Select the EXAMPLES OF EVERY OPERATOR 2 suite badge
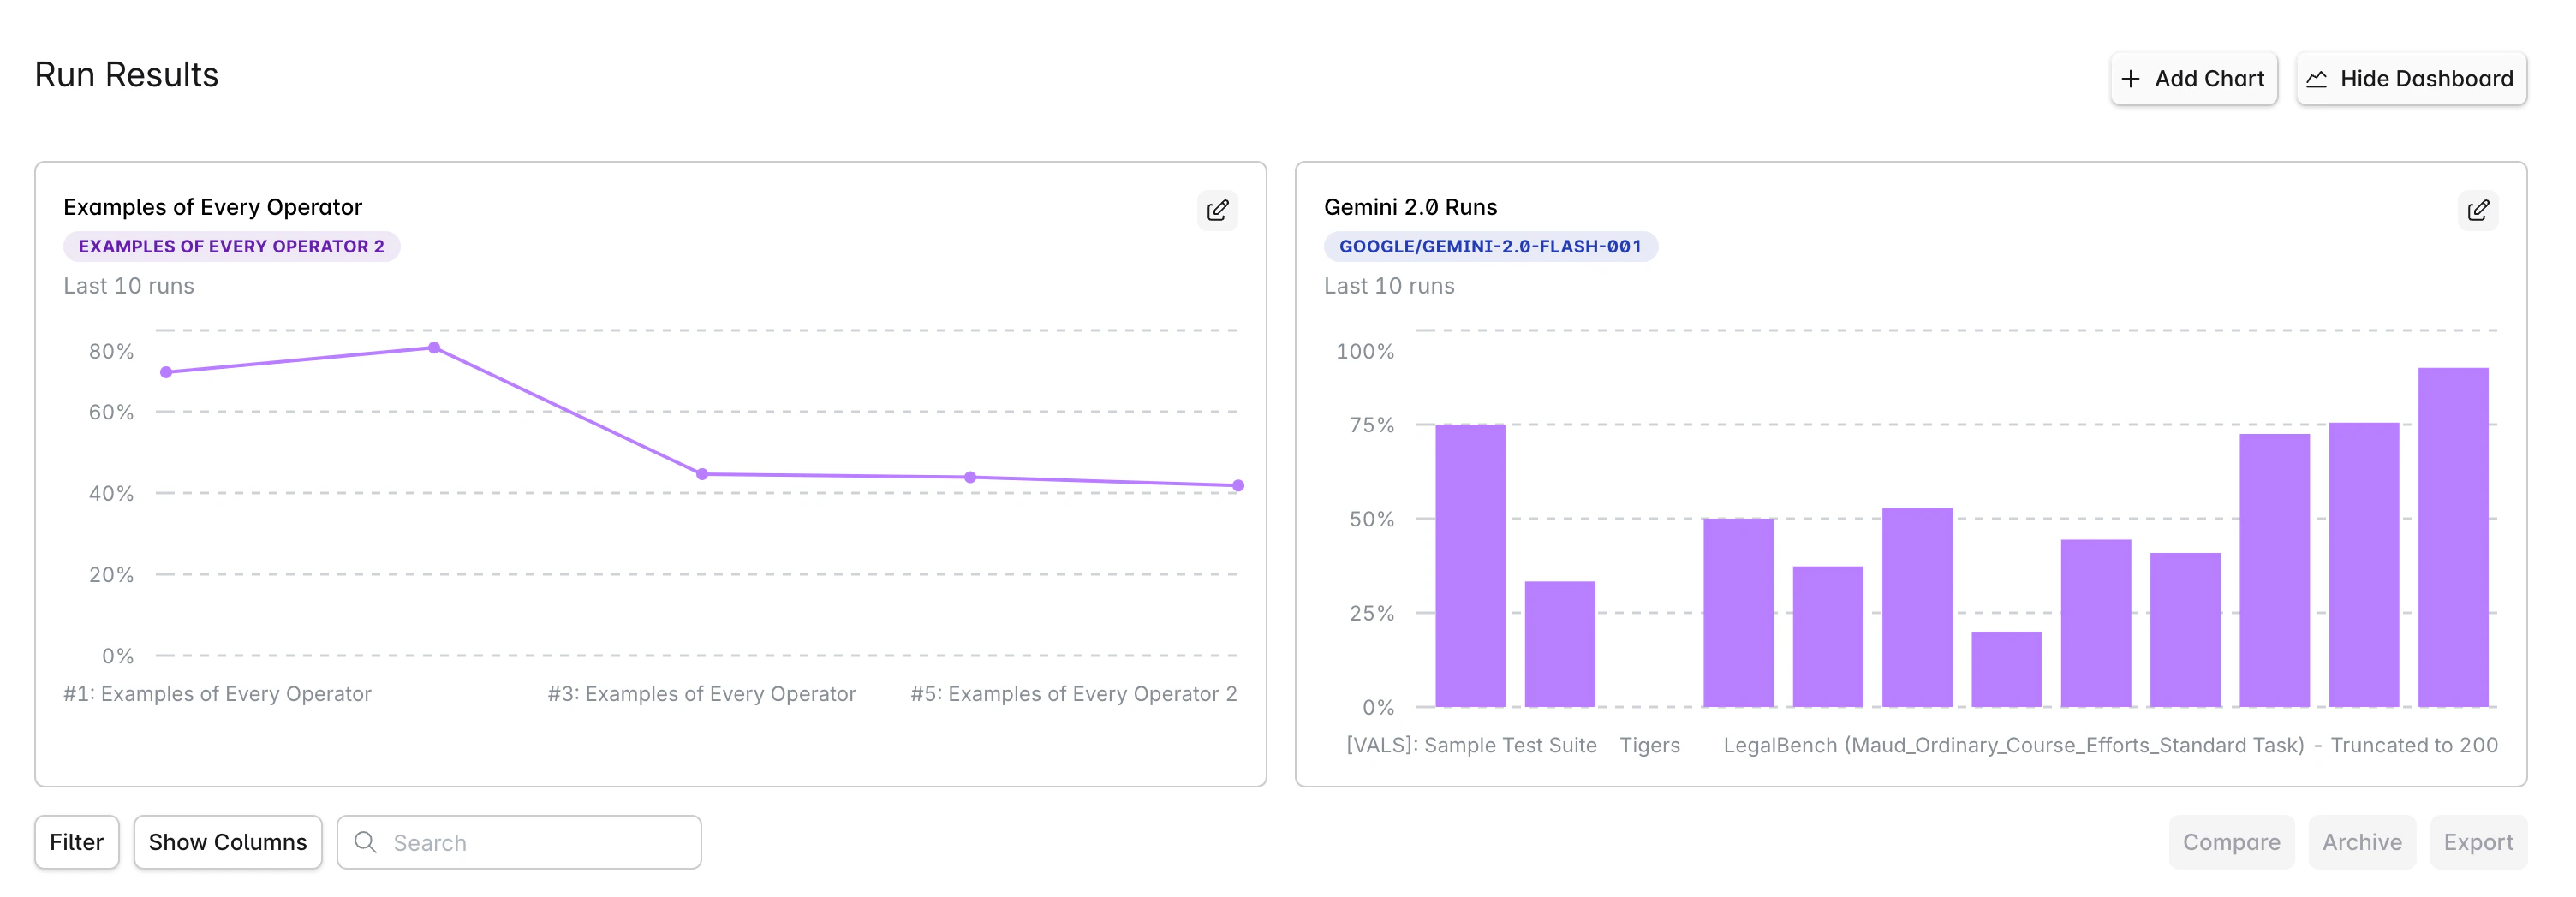 tap(231, 246)
